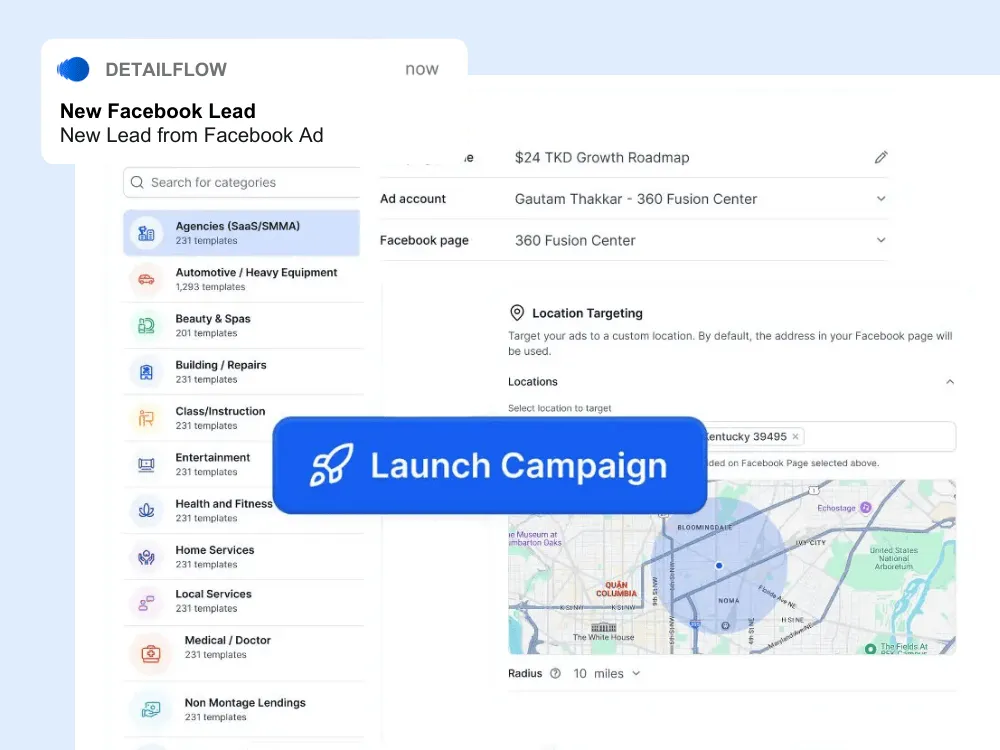Click the DetailFlow logo in notification
The image size is (1000, 750).
[x=73, y=69]
